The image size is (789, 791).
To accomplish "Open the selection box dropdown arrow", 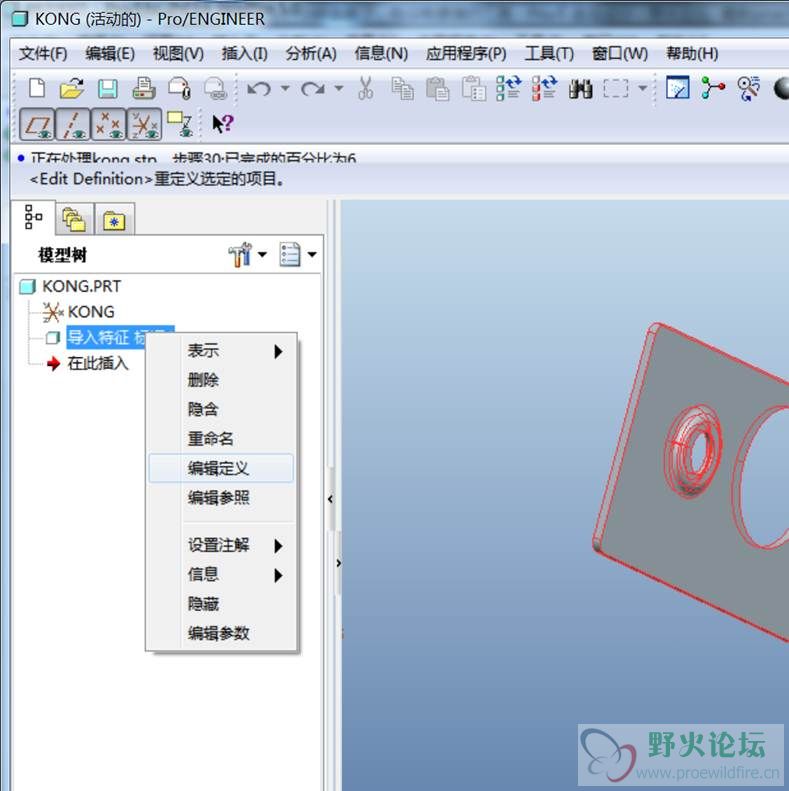I will tap(642, 88).
